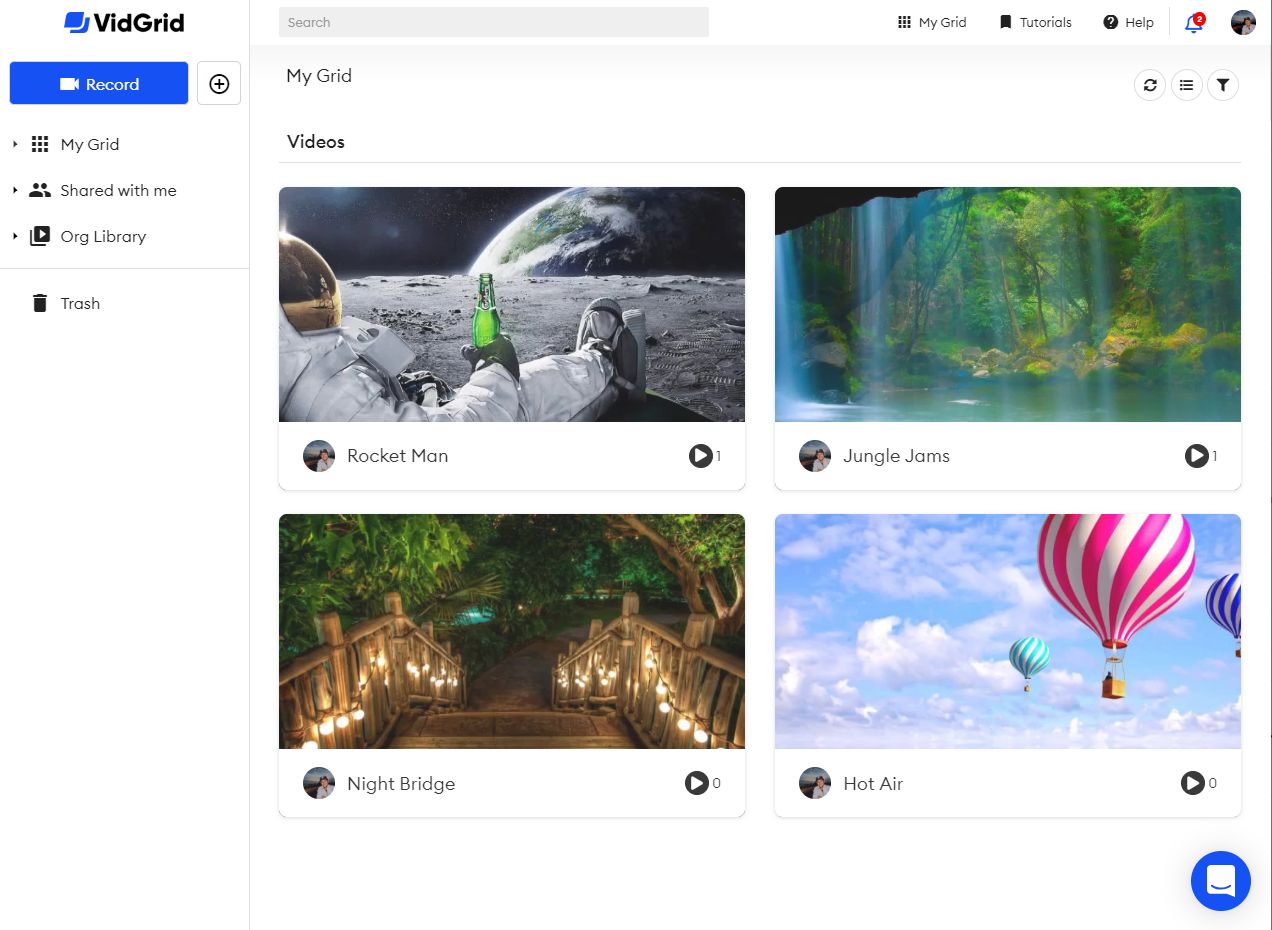The image size is (1272, 930).
Task: Open the support chat bubble
Action: (1220, 881)
